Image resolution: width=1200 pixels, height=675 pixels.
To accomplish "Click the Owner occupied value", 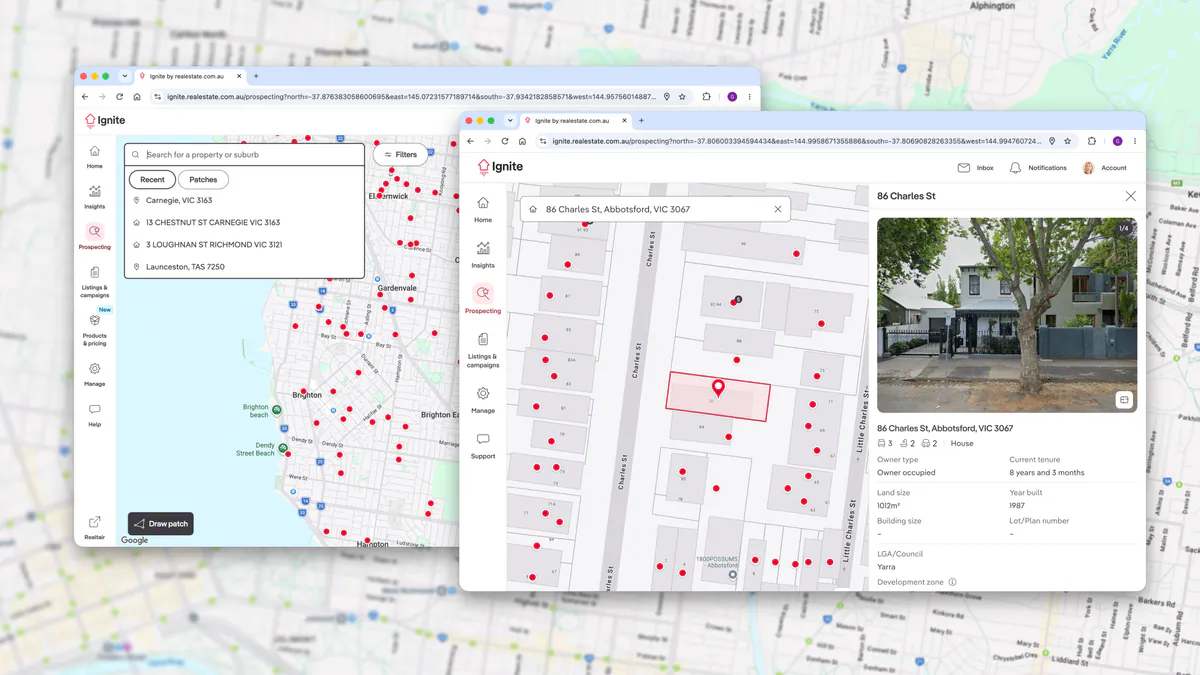I will pyautogui.click(x=904, y=473).
